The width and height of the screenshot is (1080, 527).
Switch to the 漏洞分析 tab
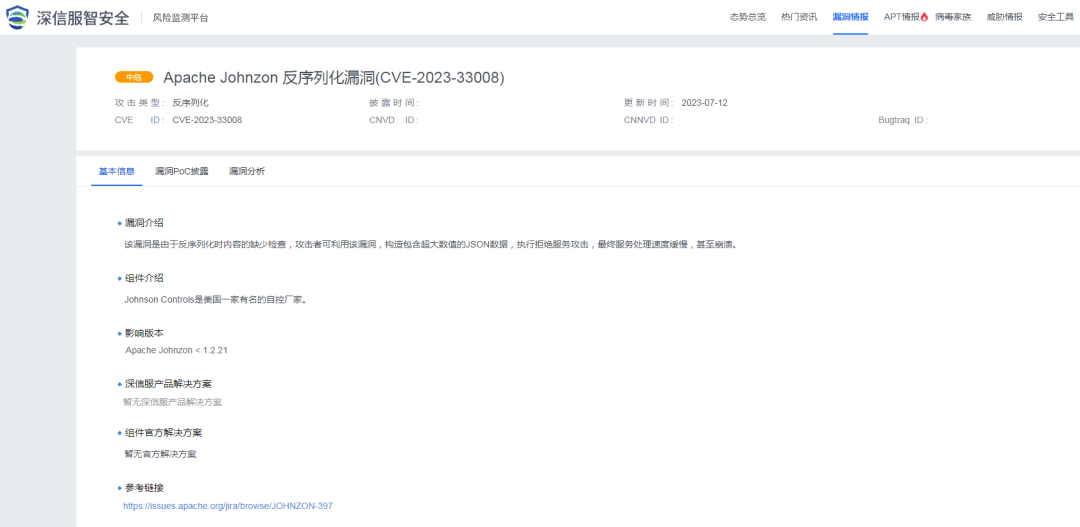[x=247, y=172]
